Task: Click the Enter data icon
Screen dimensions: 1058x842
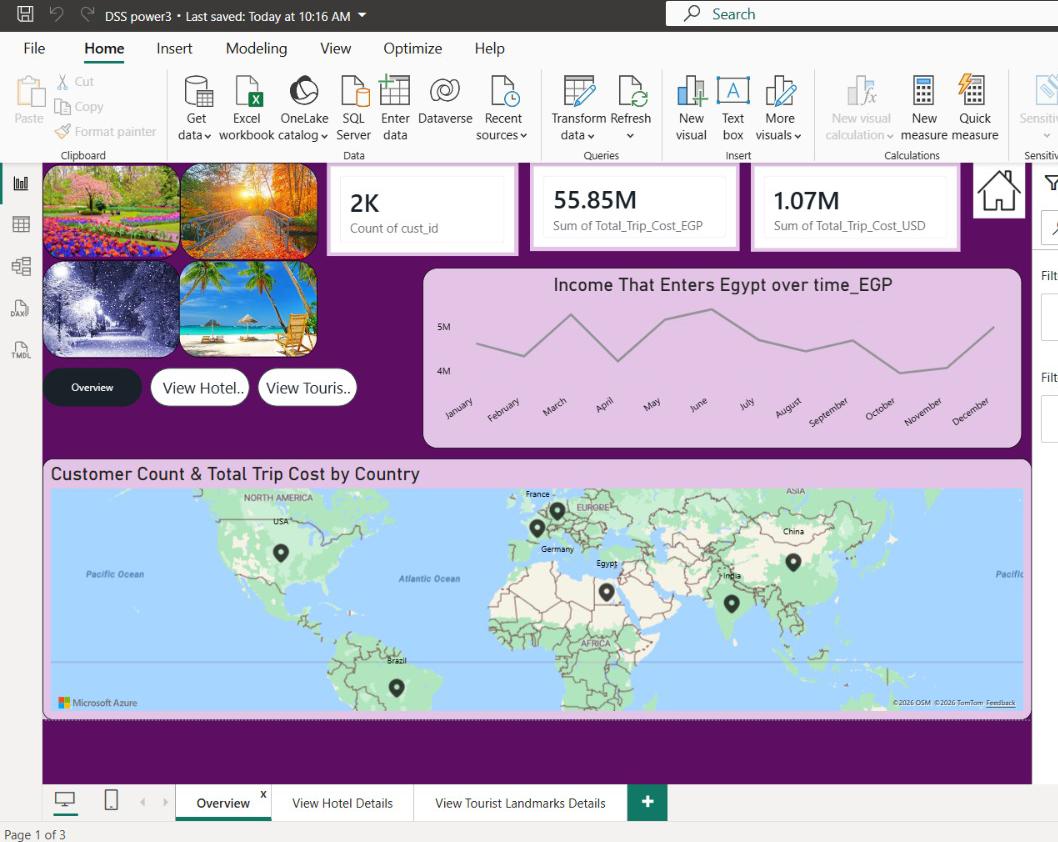Action: pos(395,90)
